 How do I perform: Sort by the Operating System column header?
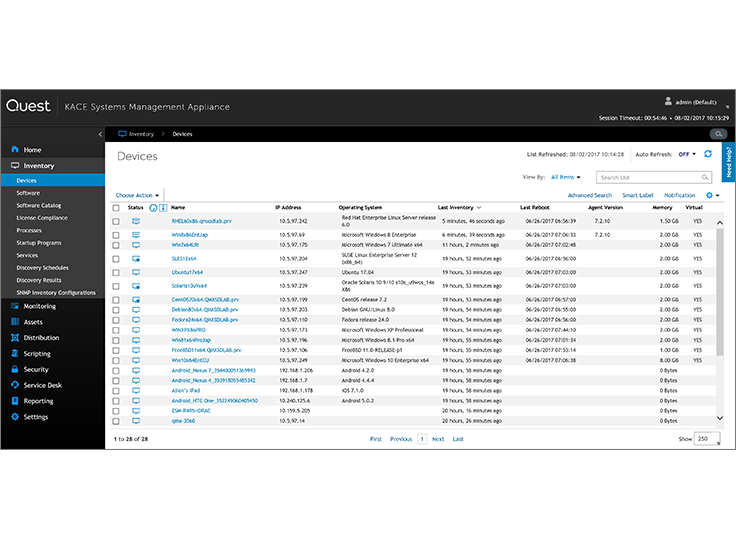360,208
